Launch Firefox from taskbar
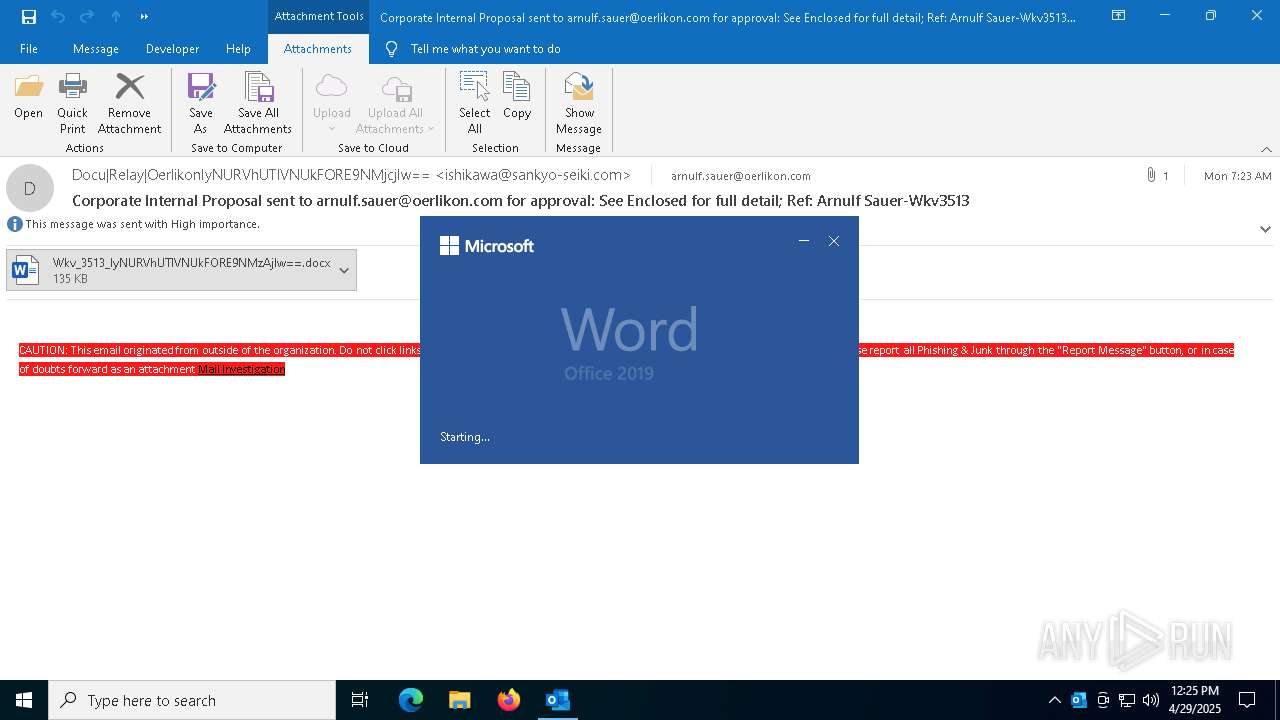 tap(509, 700)
